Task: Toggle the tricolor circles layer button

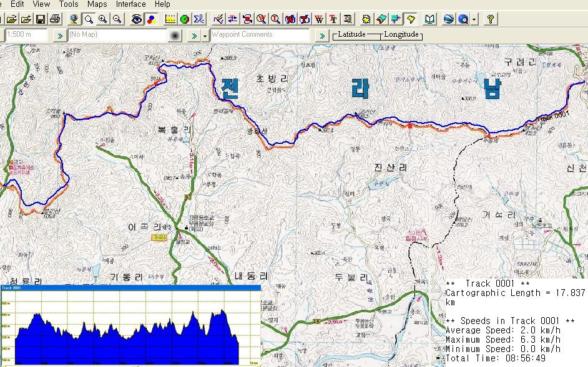Action: [151, 19]
